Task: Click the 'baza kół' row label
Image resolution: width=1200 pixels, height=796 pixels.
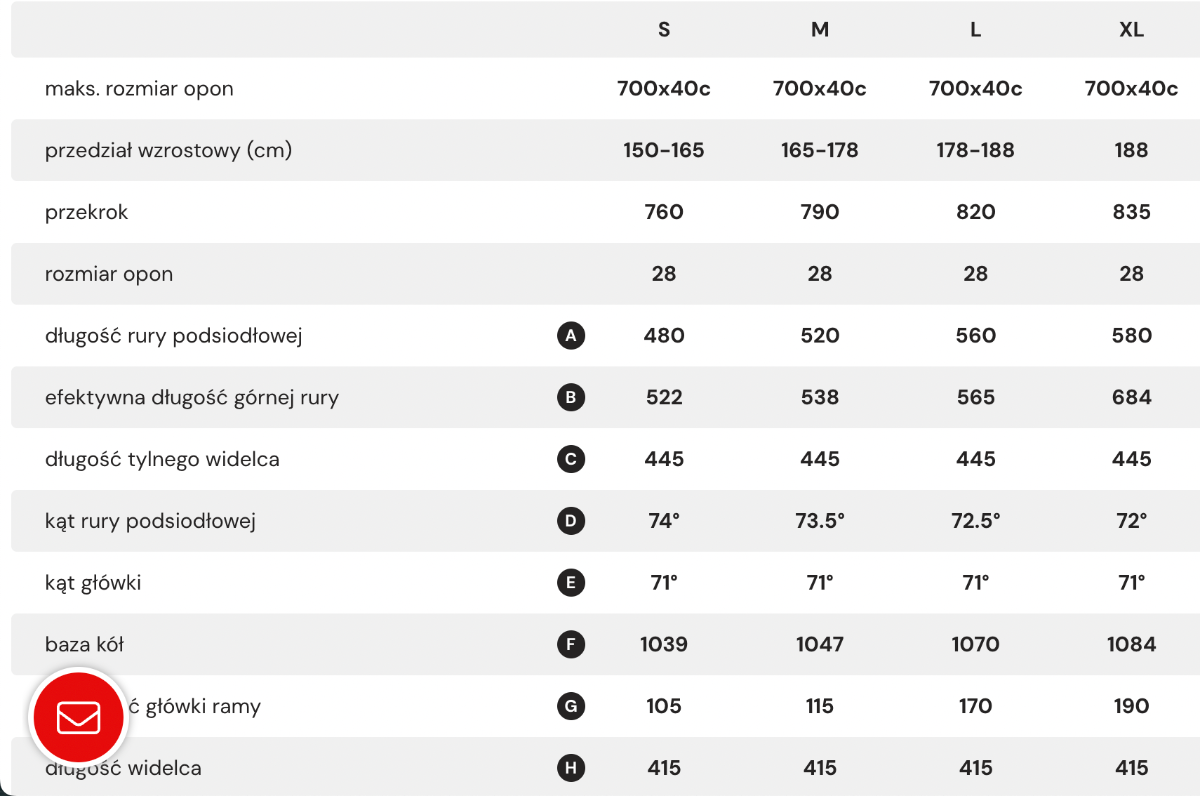Action: click(x=84, y=645)
